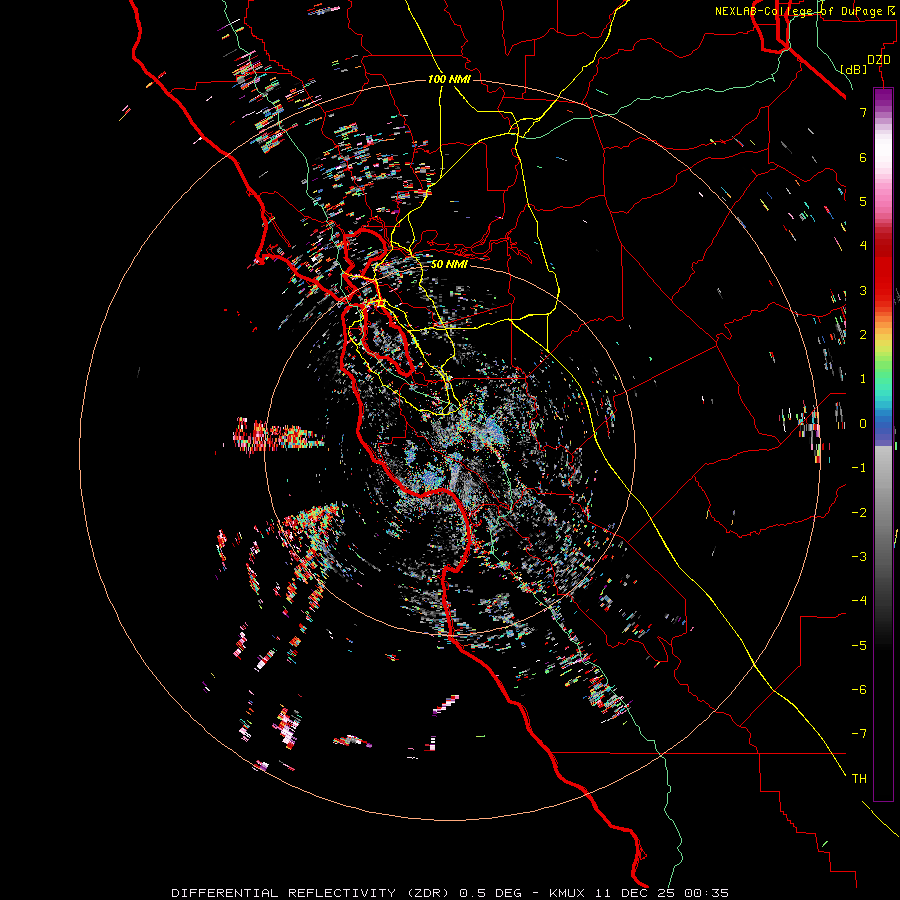Click the -6 value on the color scale
Viewport: 900px width, 900px height.
click(x=859, y=690)
